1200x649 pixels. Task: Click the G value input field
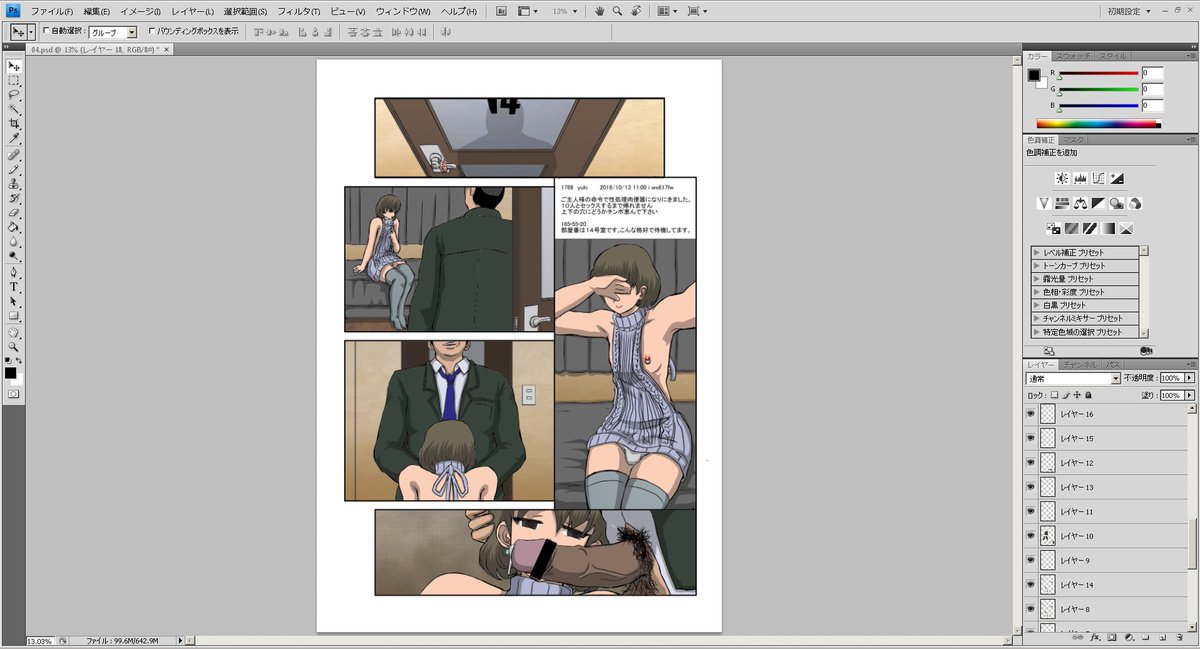tap(1153, 89)
